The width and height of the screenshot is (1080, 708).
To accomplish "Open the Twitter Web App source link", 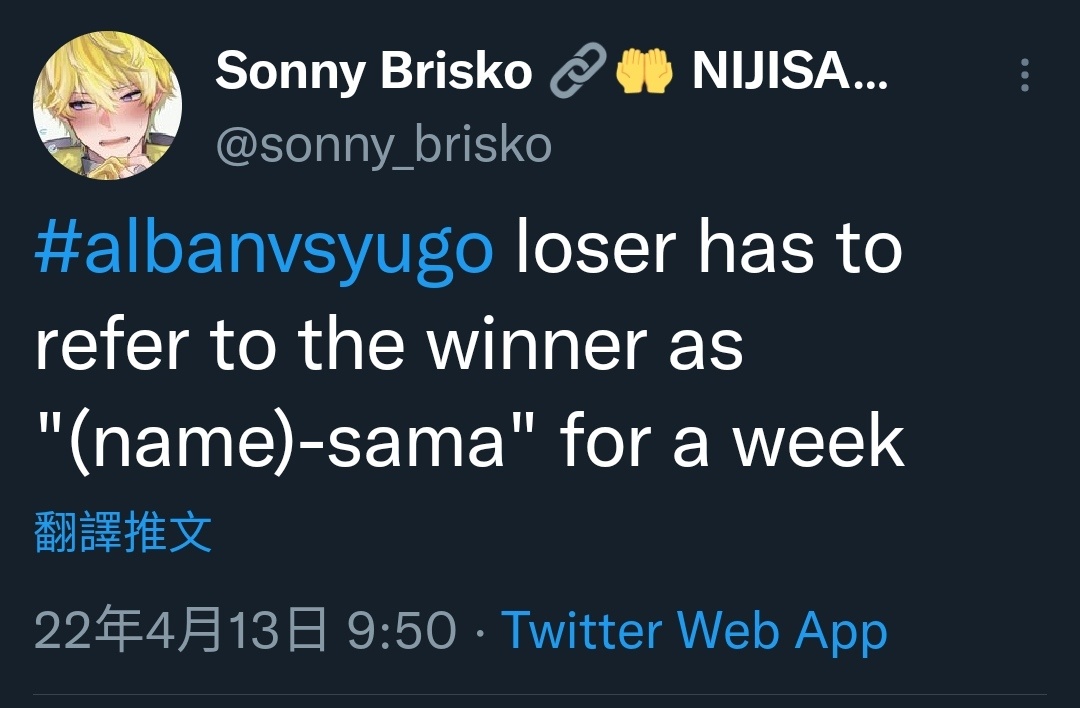I will tap(694, 629).
